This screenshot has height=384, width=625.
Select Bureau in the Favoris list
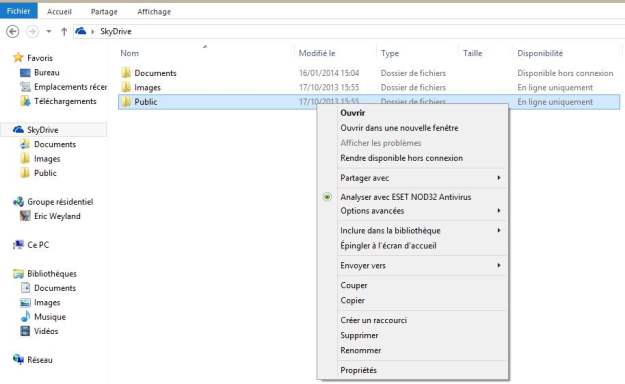point(47,72)
